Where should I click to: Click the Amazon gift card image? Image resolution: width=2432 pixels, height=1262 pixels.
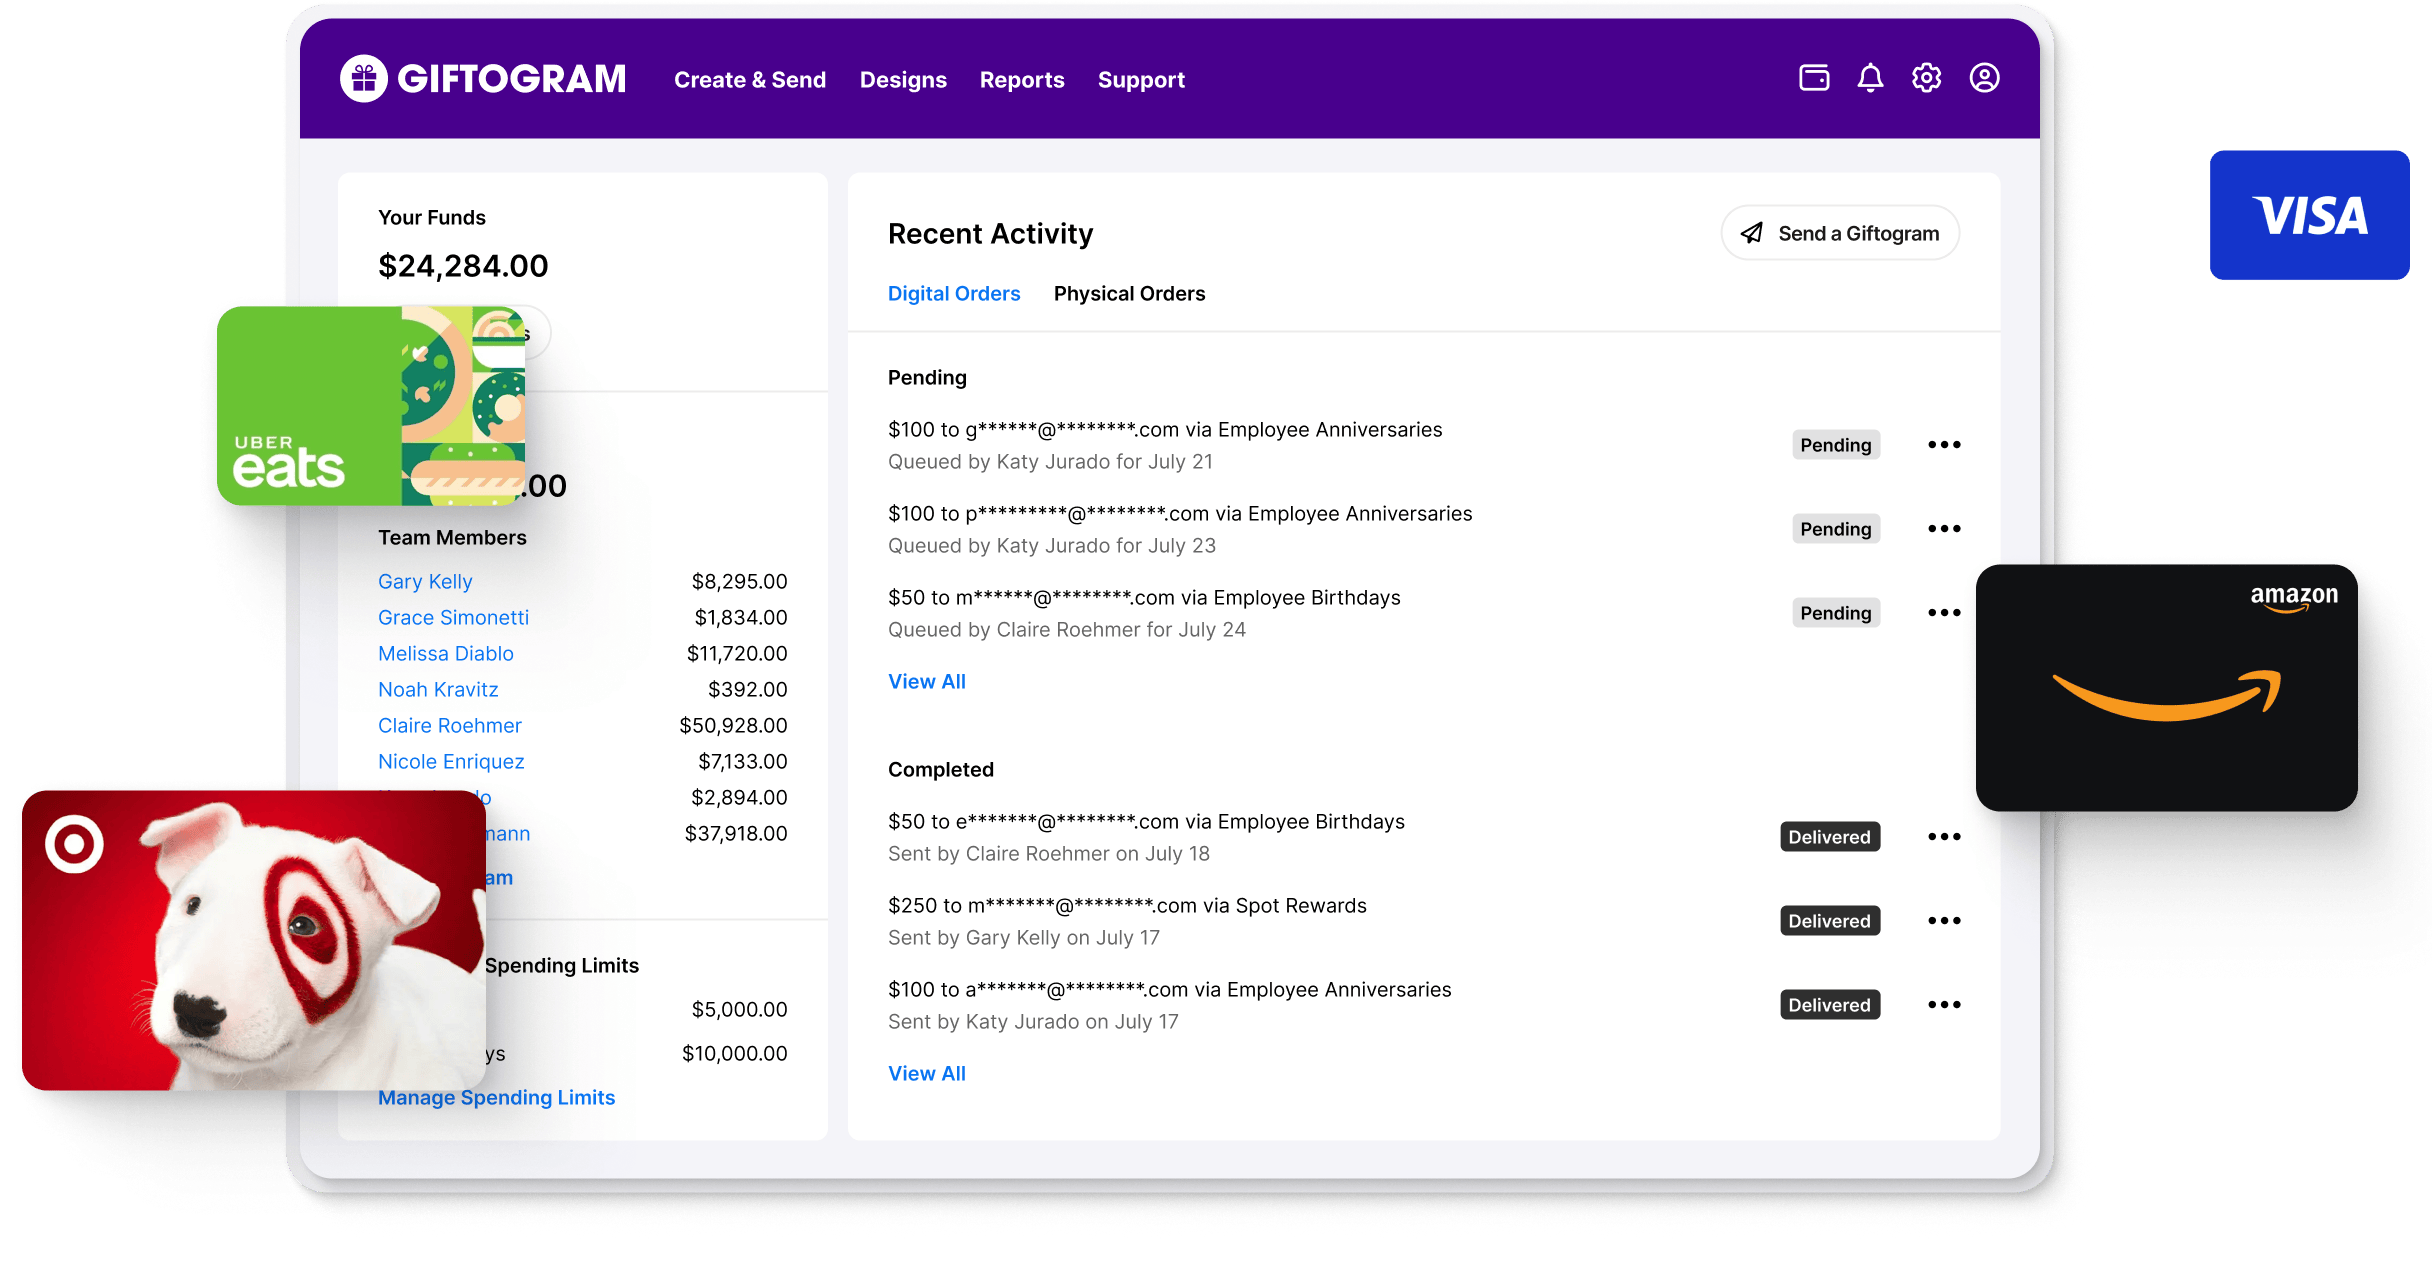tap(2166, 688)
